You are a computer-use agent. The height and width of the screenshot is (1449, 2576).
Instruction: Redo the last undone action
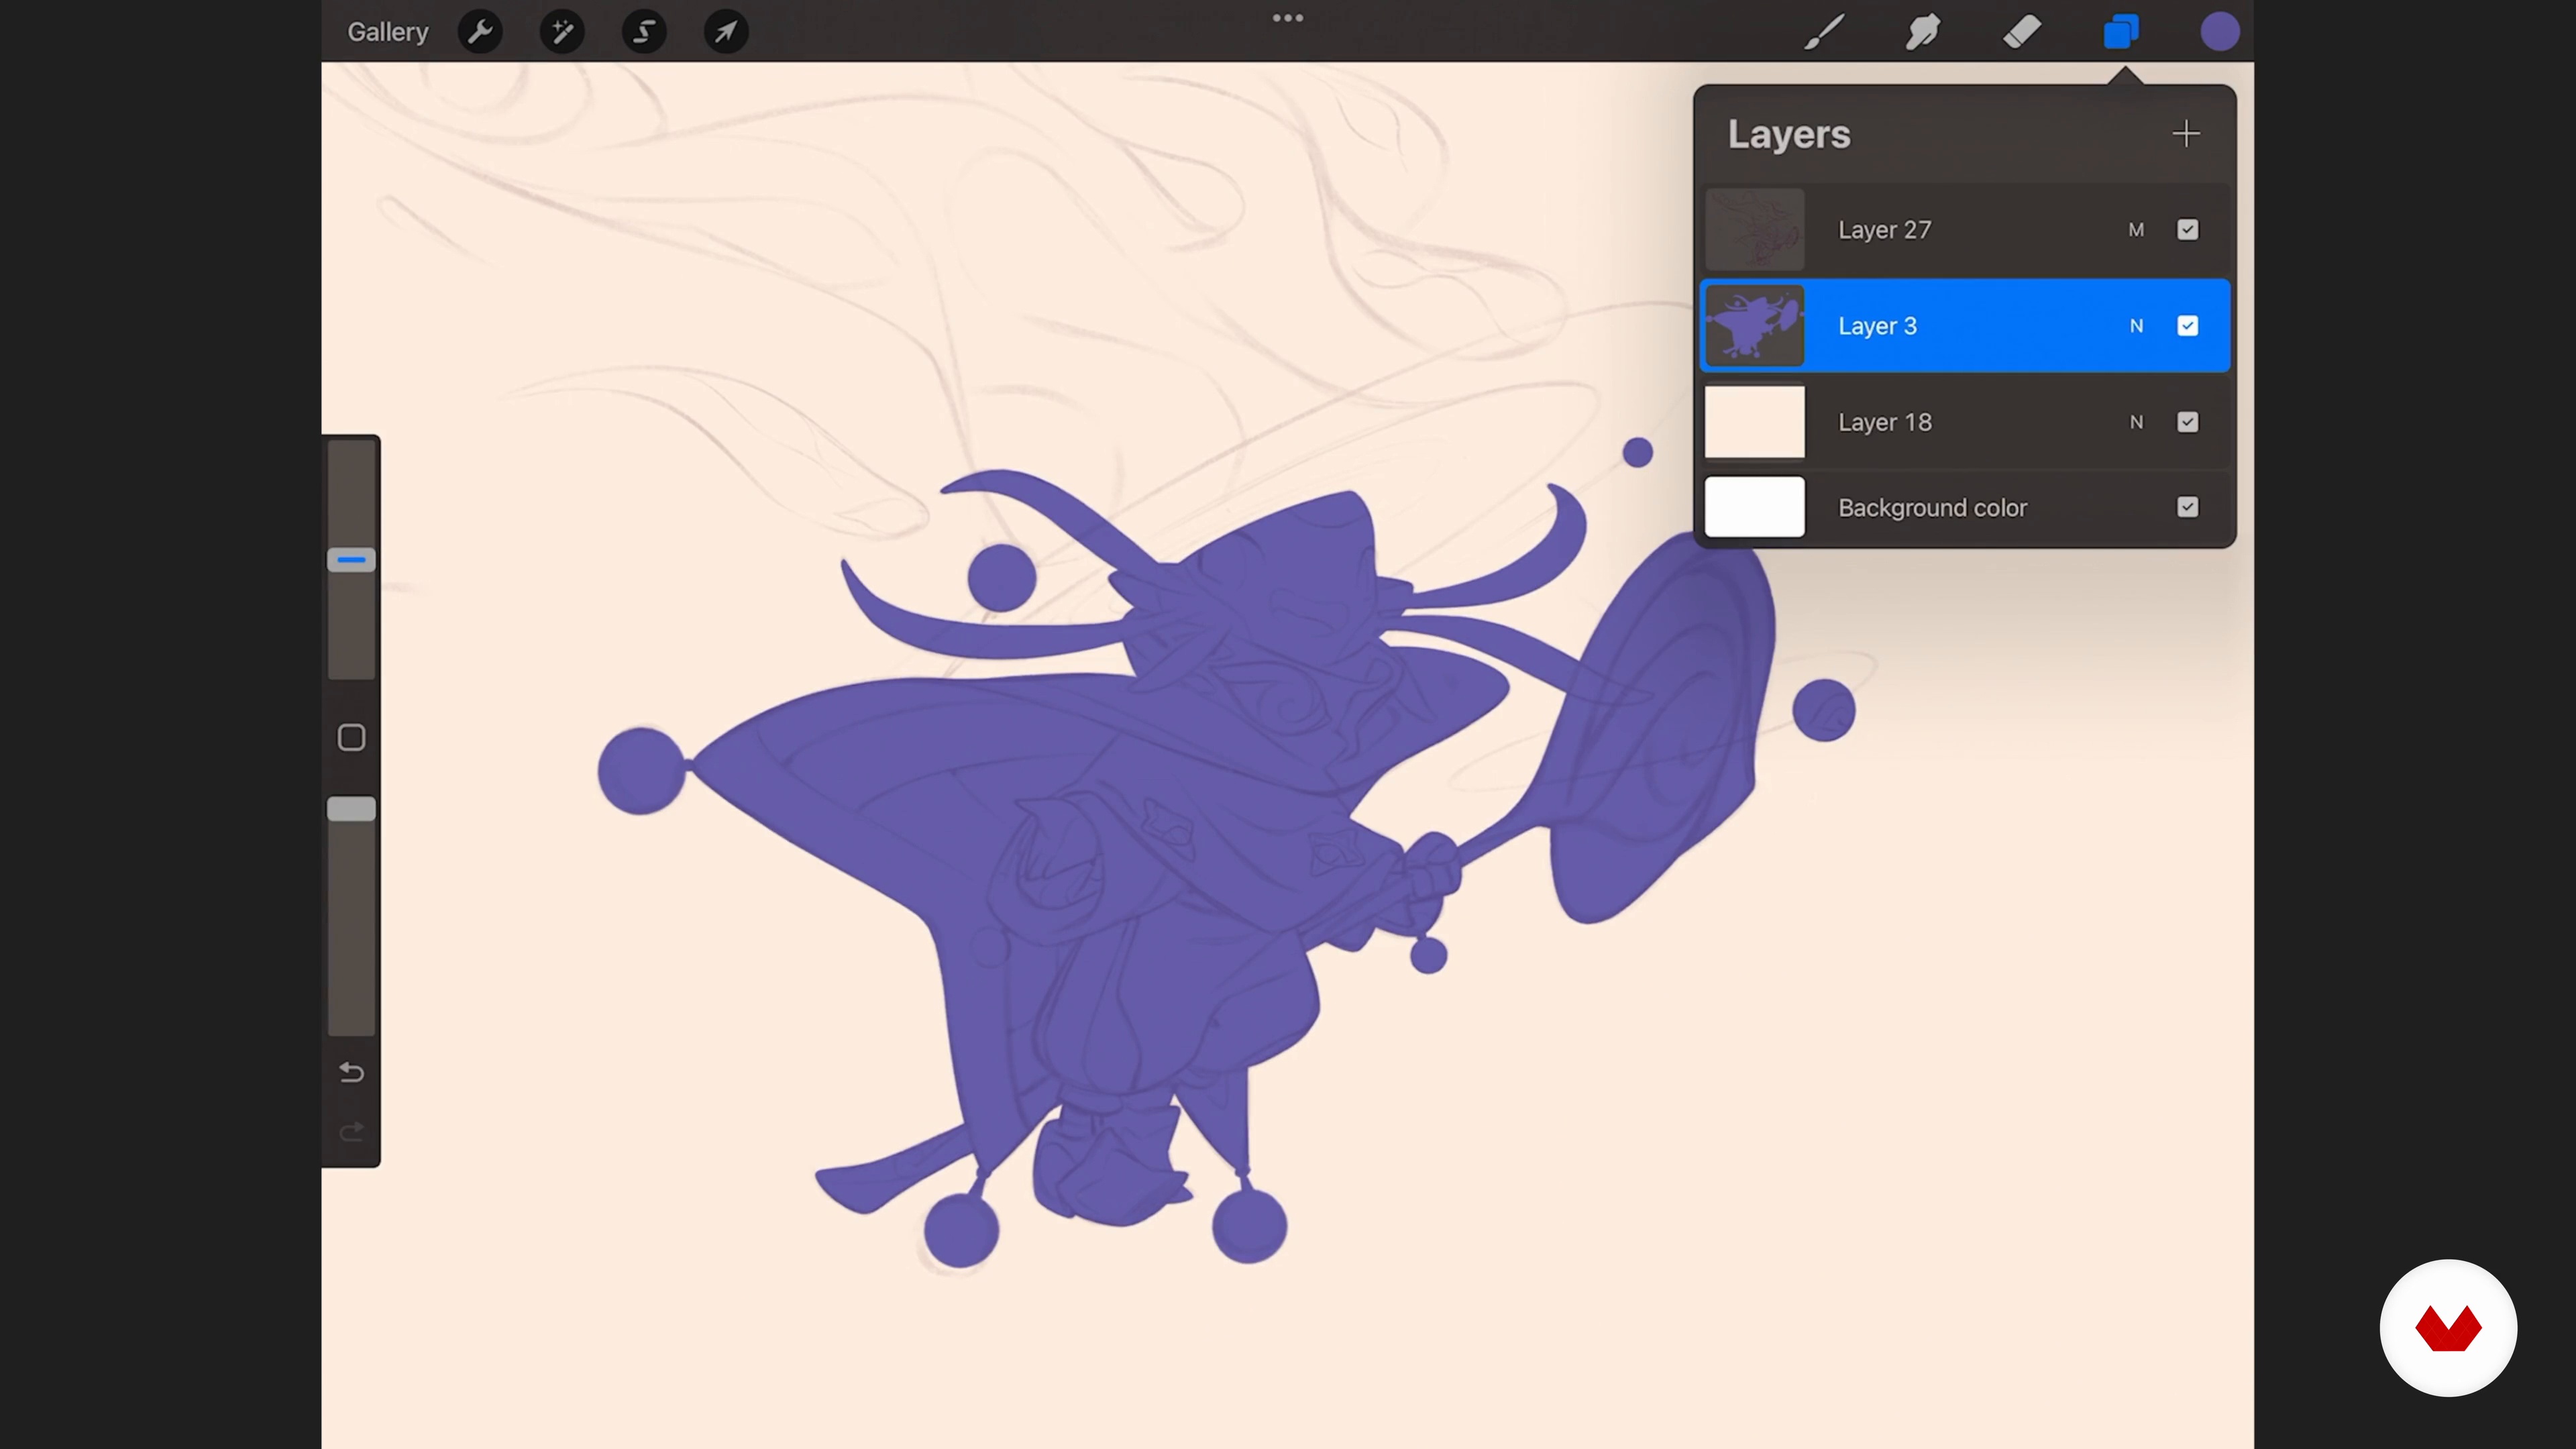click(x=351, y=1132)
